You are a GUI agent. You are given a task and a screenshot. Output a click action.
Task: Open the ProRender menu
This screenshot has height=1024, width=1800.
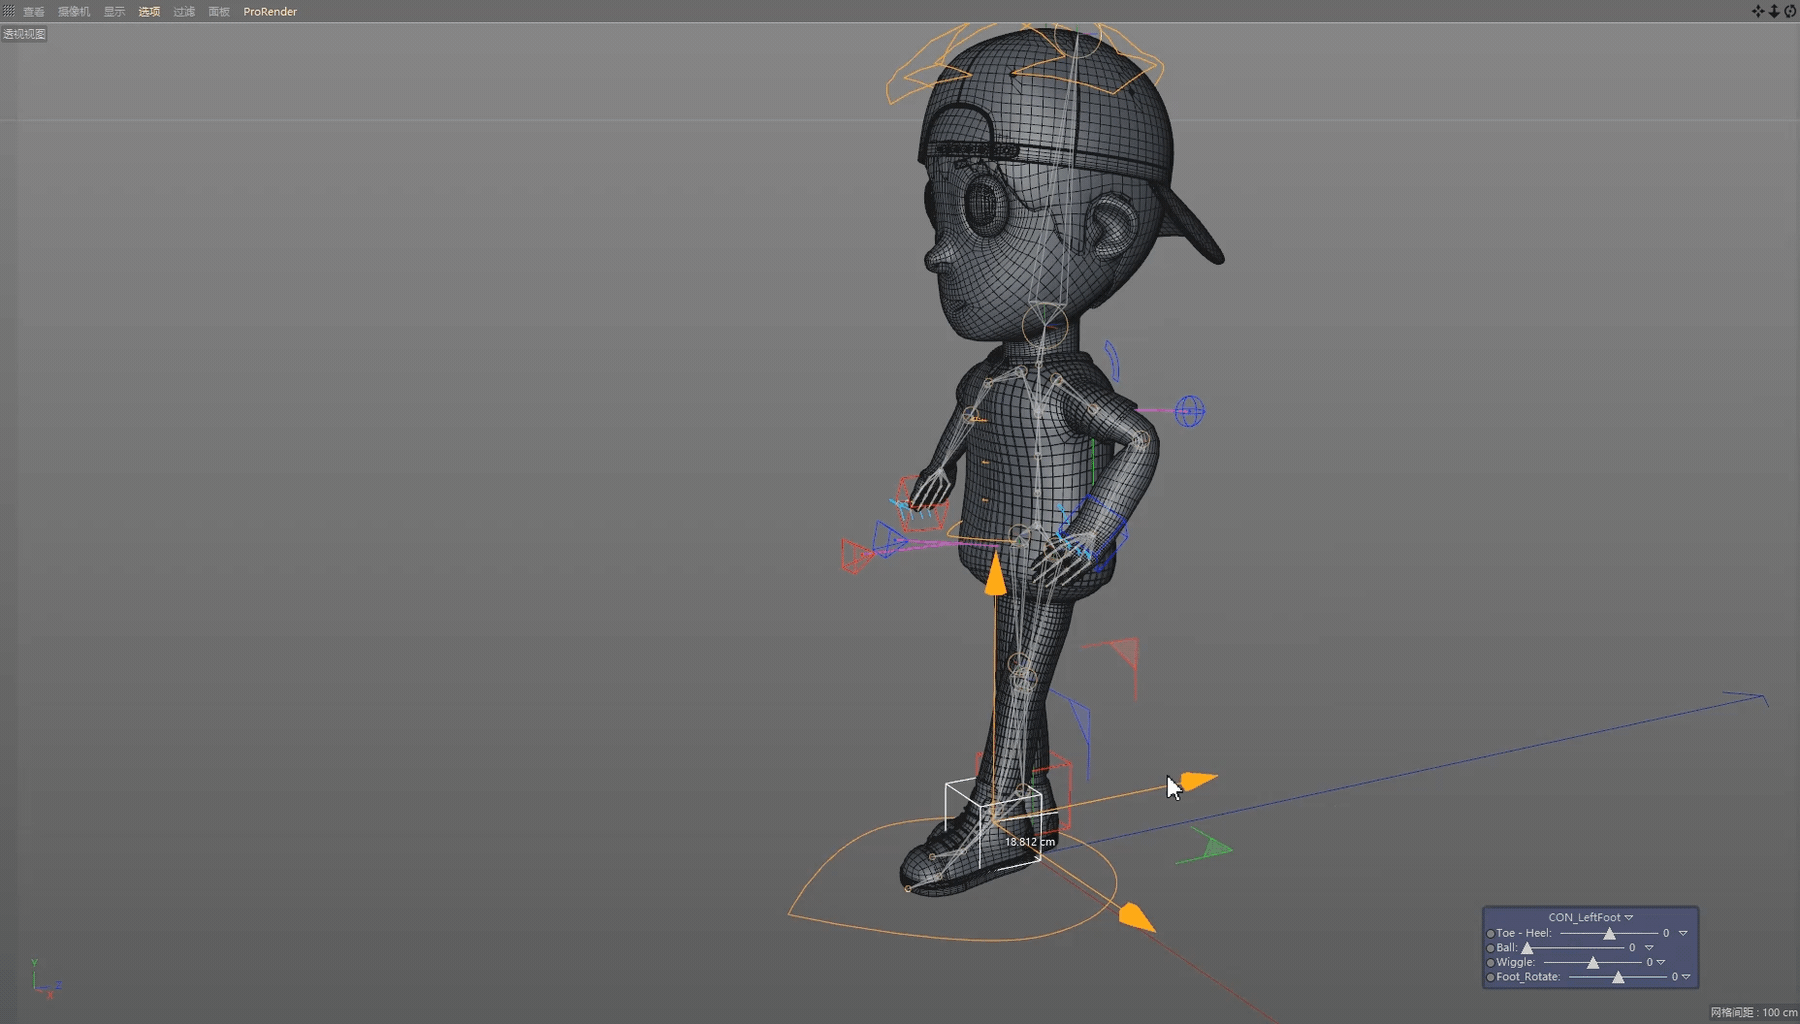270,12
